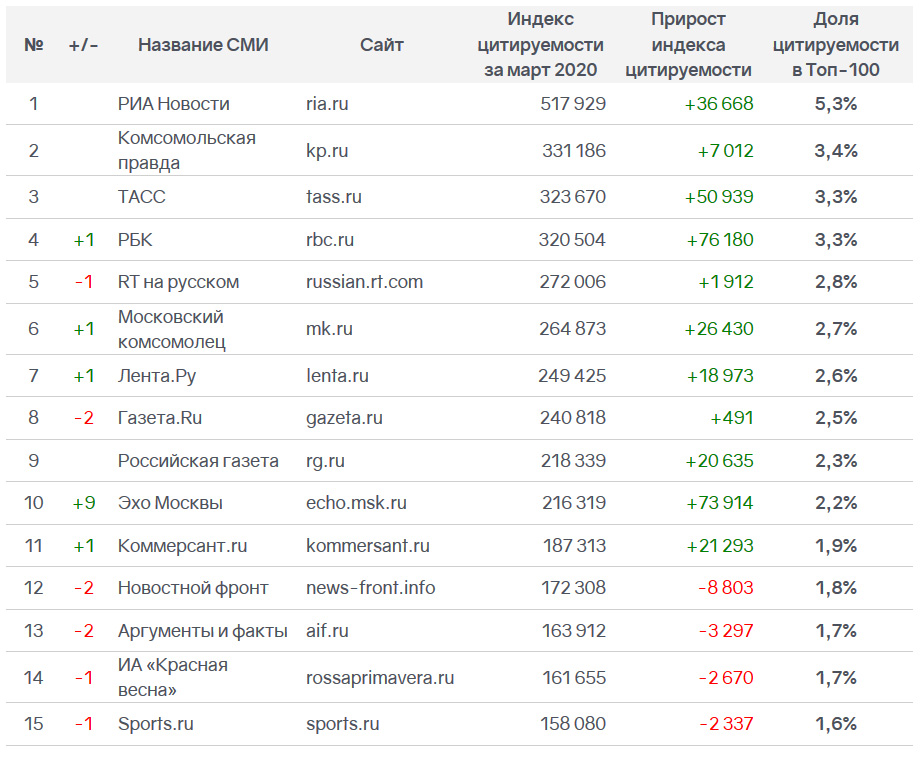Select the 'ТАСС' media name
The width and height of the screenshot is (924, 760).
click(x=141, y=197)
